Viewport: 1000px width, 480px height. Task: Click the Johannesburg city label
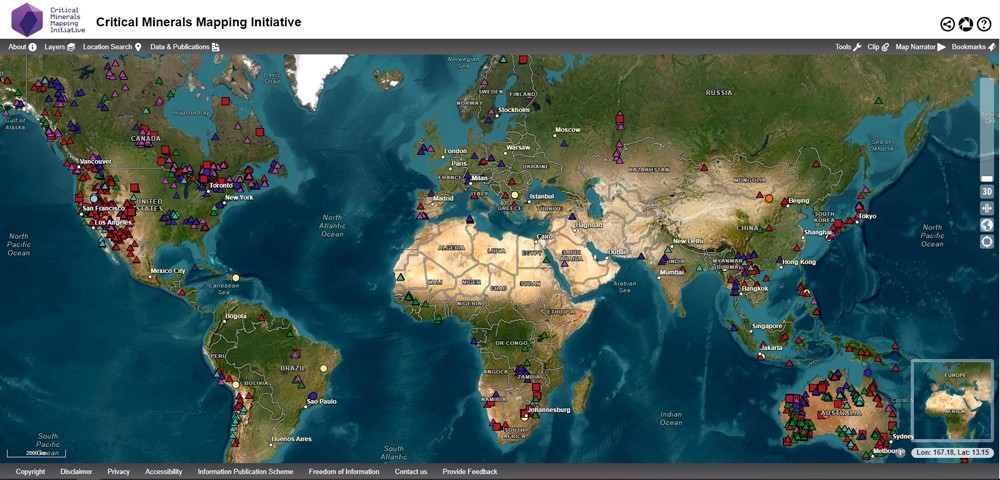(547, 410)
